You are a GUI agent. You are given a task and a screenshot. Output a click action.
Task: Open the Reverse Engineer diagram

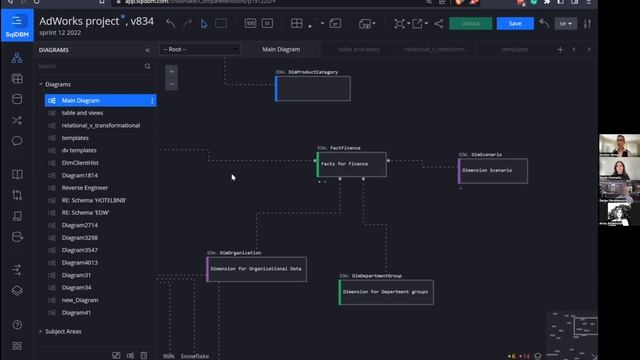click(85, 188)
